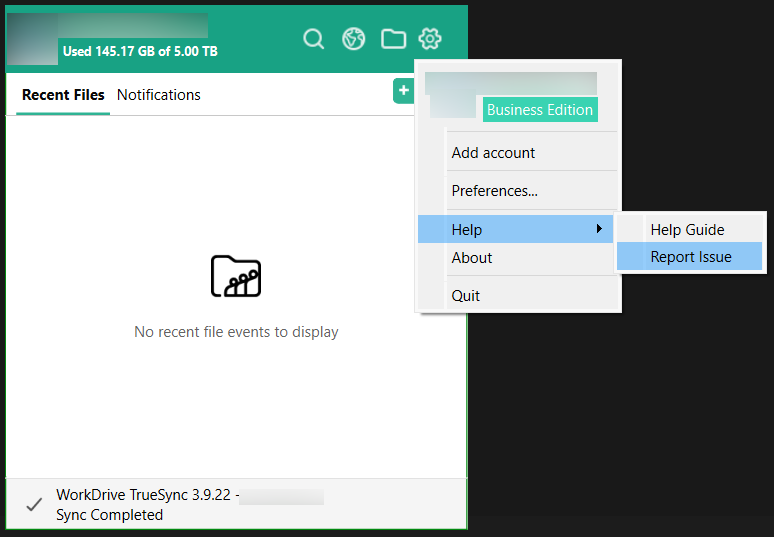Click the settings gear icon

(430, 38)
